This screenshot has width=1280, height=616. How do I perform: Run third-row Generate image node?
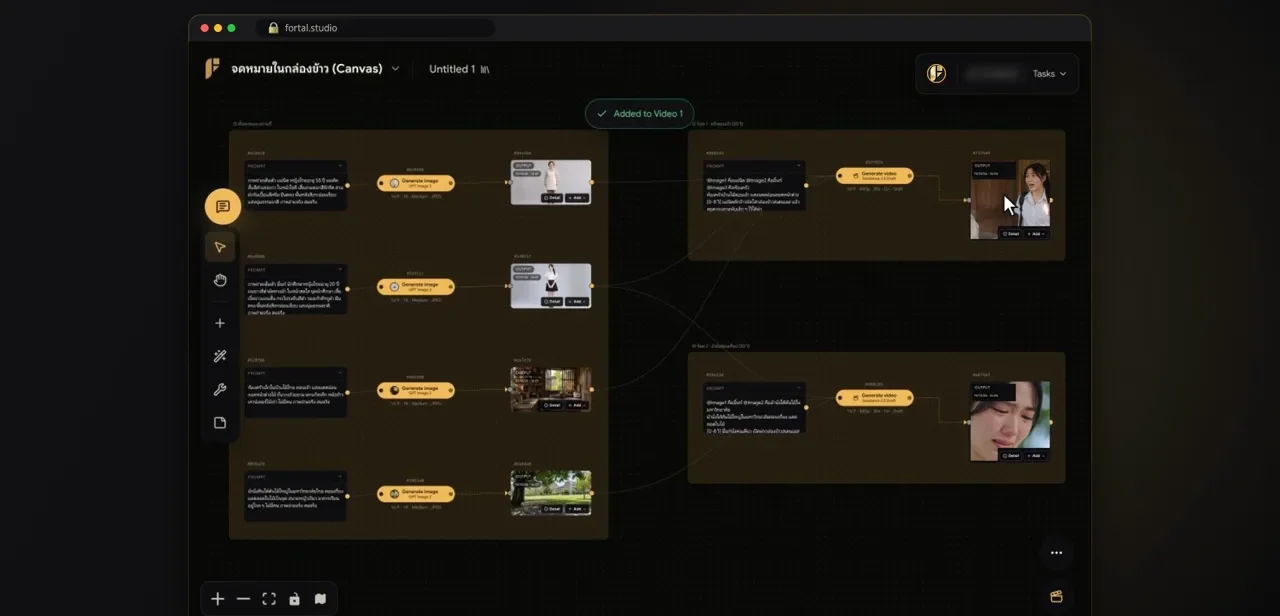[415, 390]
